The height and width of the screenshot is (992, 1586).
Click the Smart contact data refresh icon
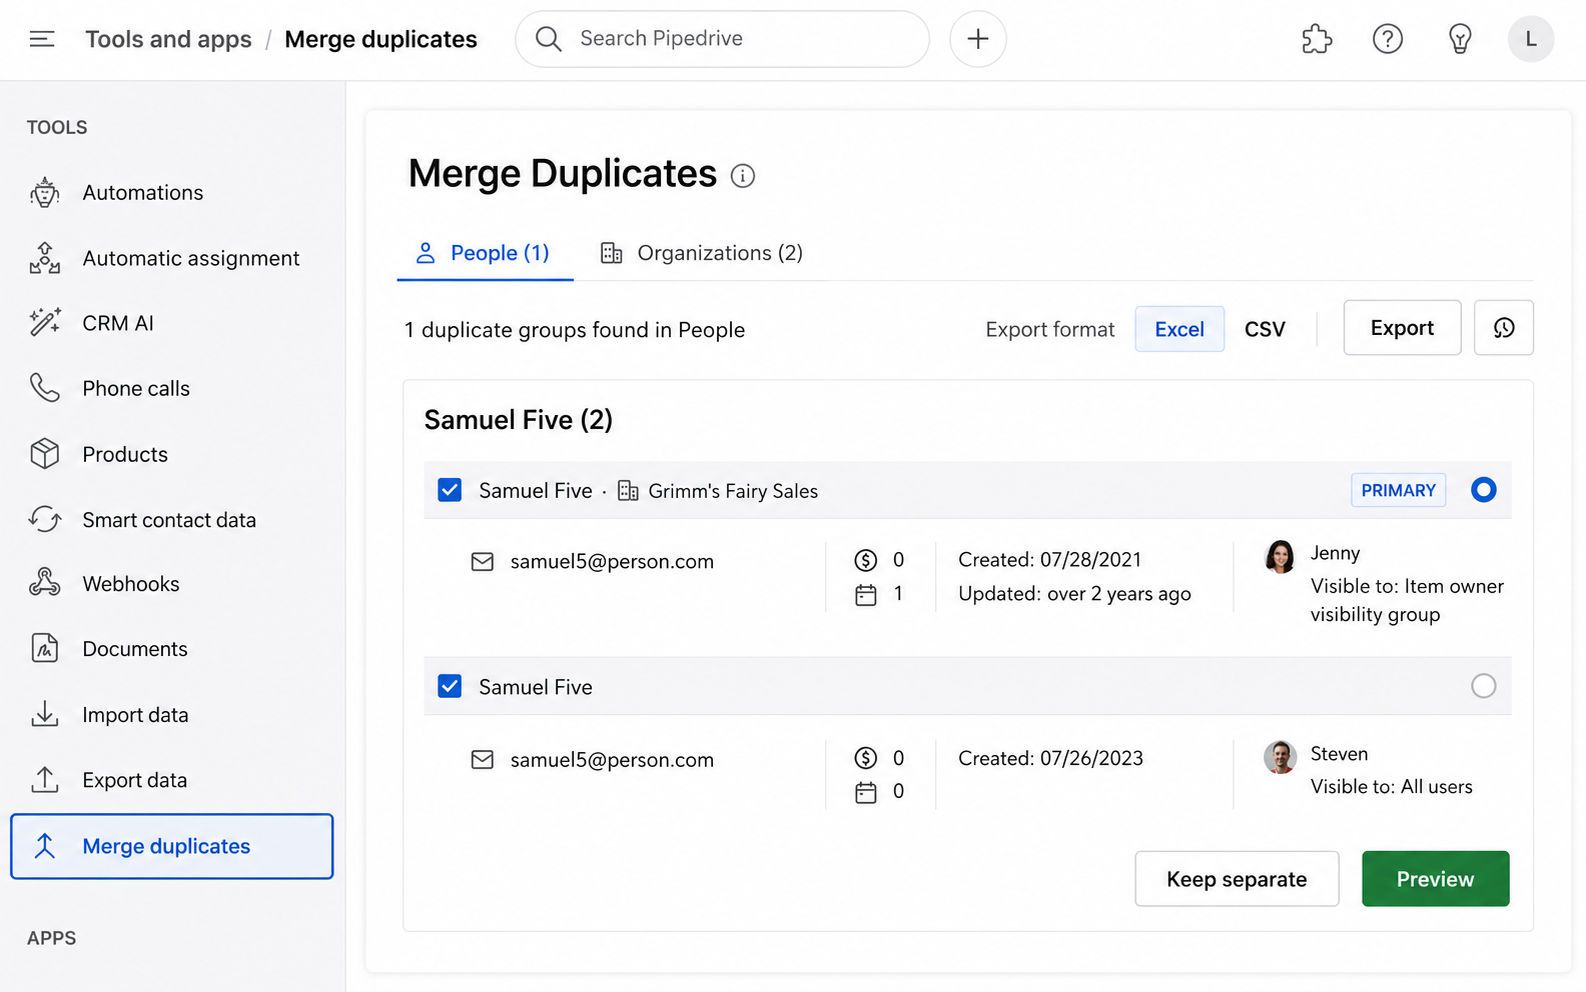(x=45, y=519)
